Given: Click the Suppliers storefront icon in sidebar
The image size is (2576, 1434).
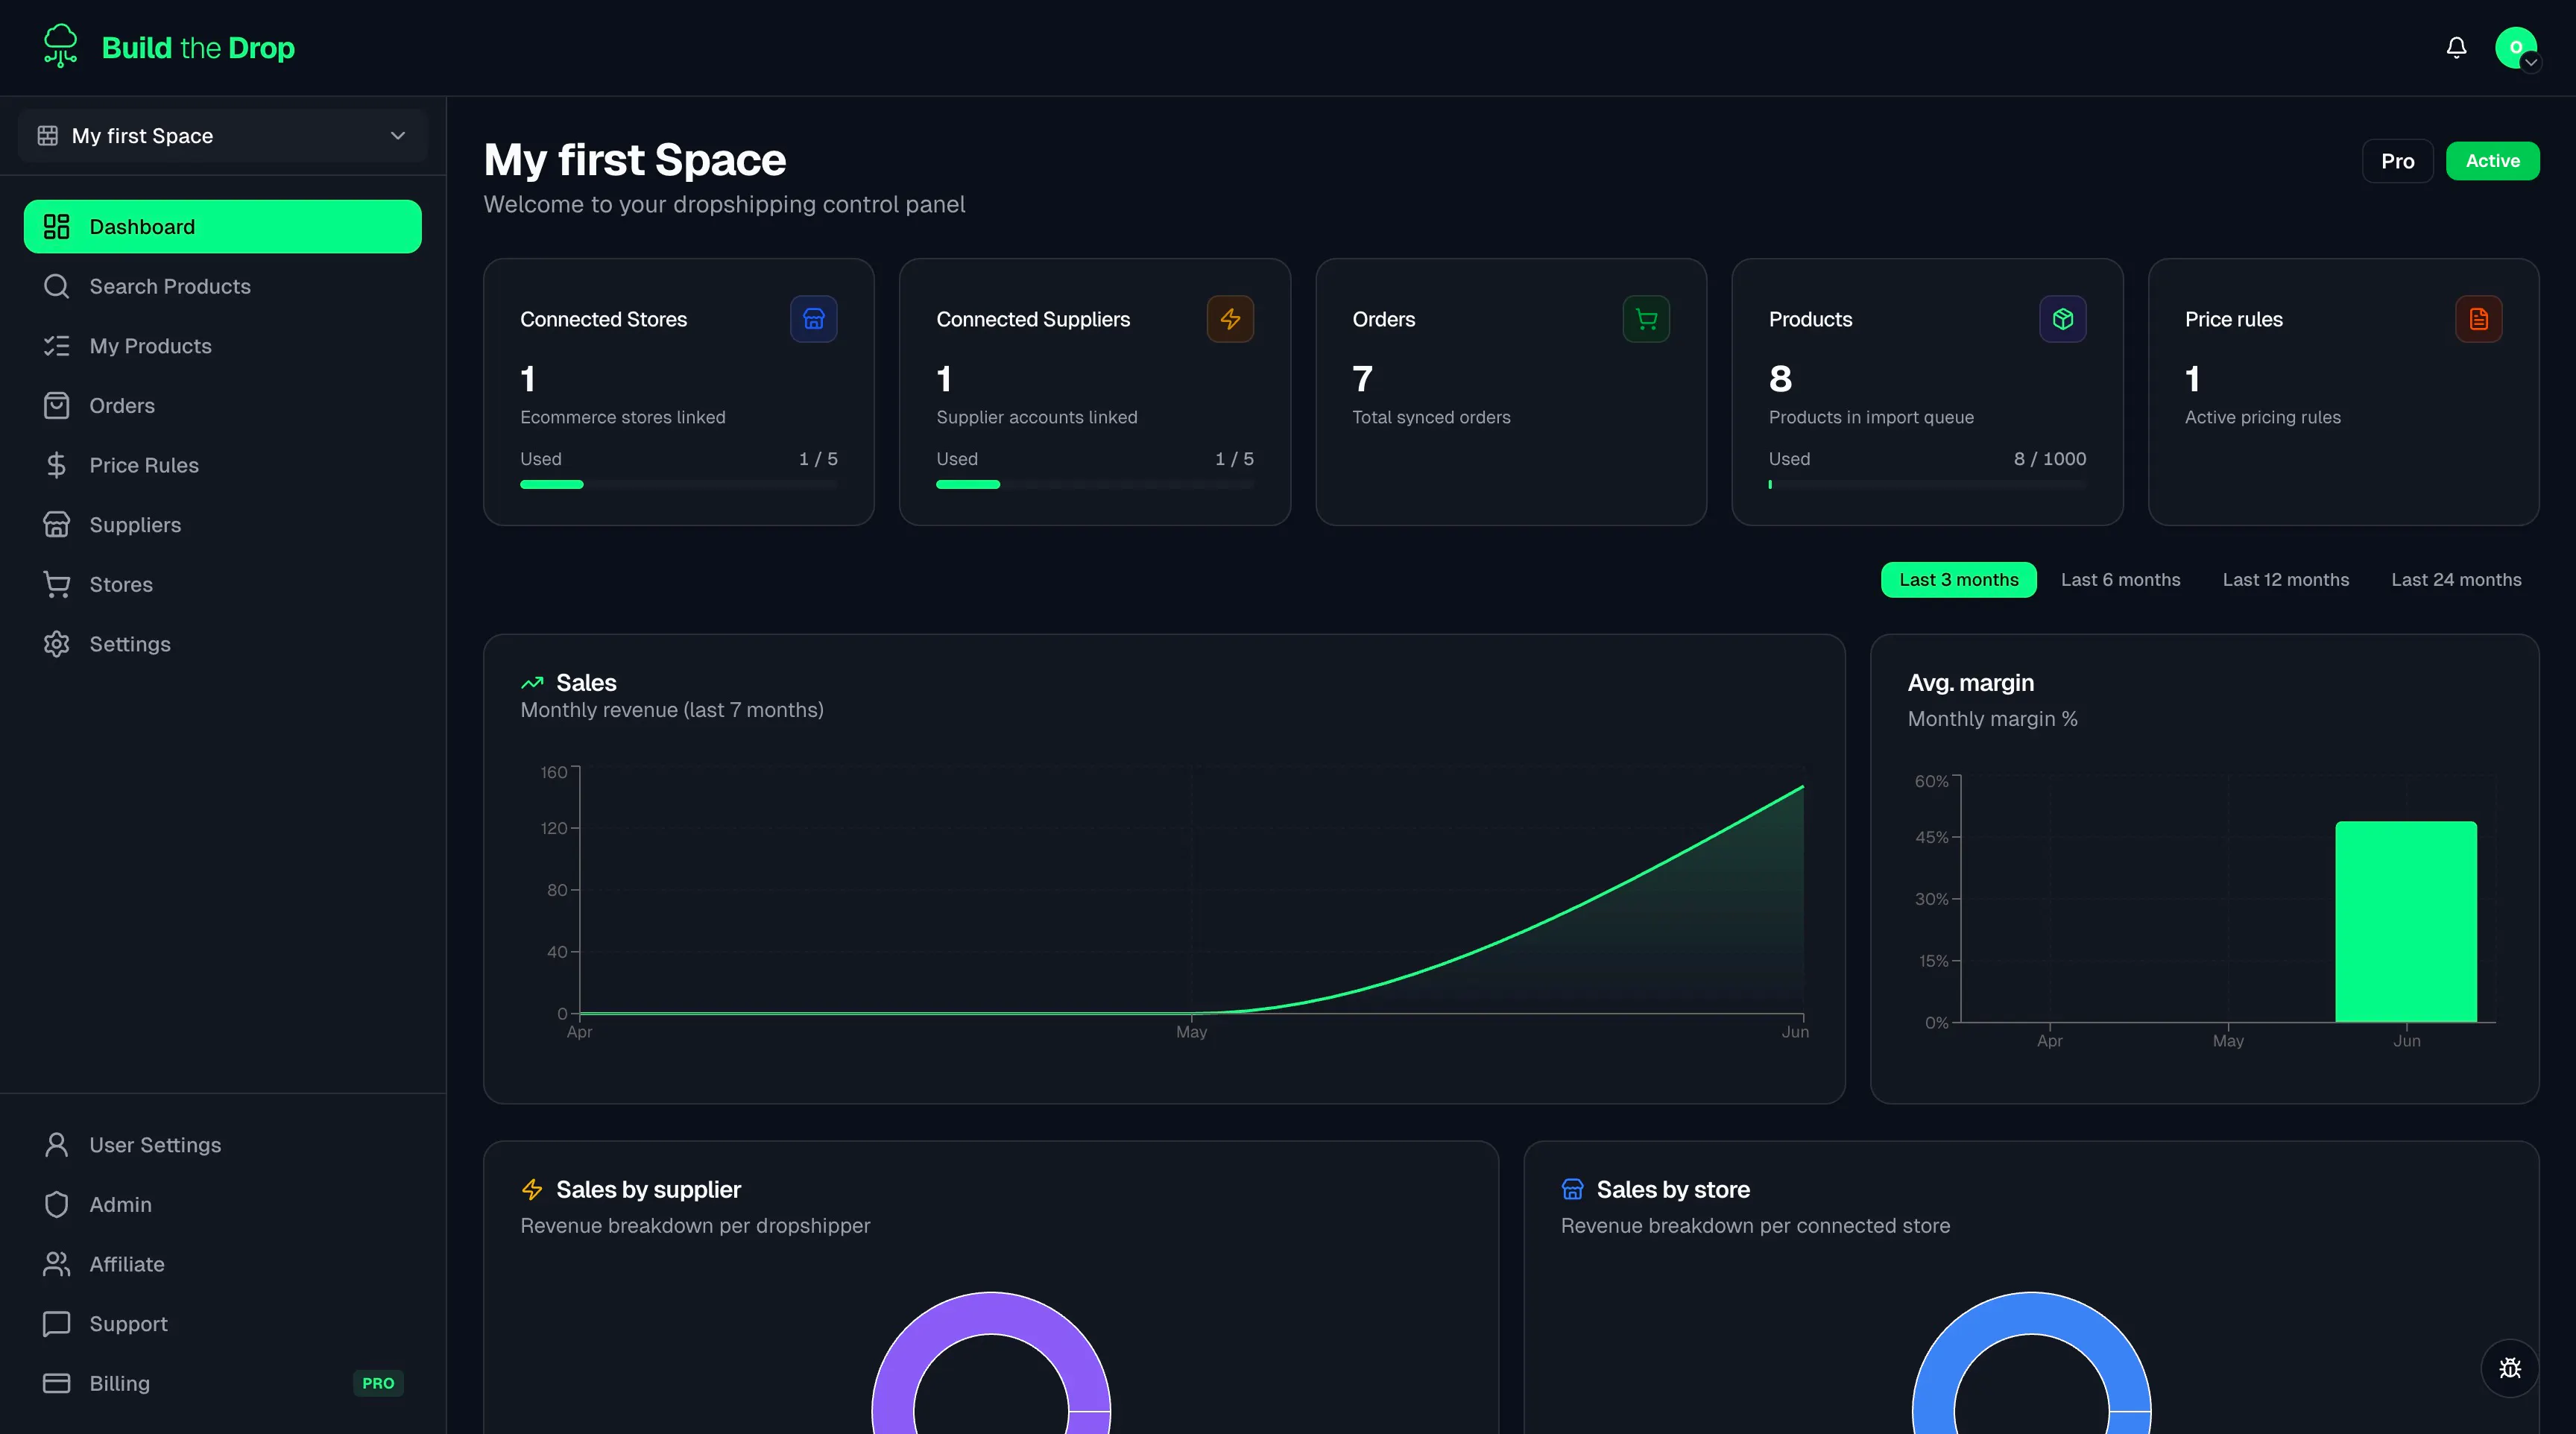Looking at the screenshot, I should [x=57, y=525].
